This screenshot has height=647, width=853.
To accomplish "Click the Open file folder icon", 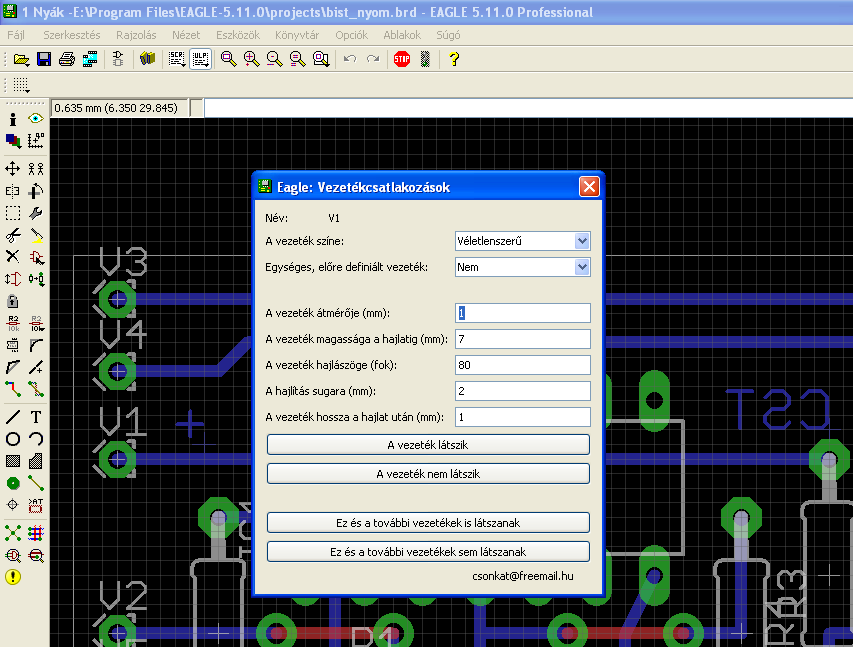I will 20,59.
